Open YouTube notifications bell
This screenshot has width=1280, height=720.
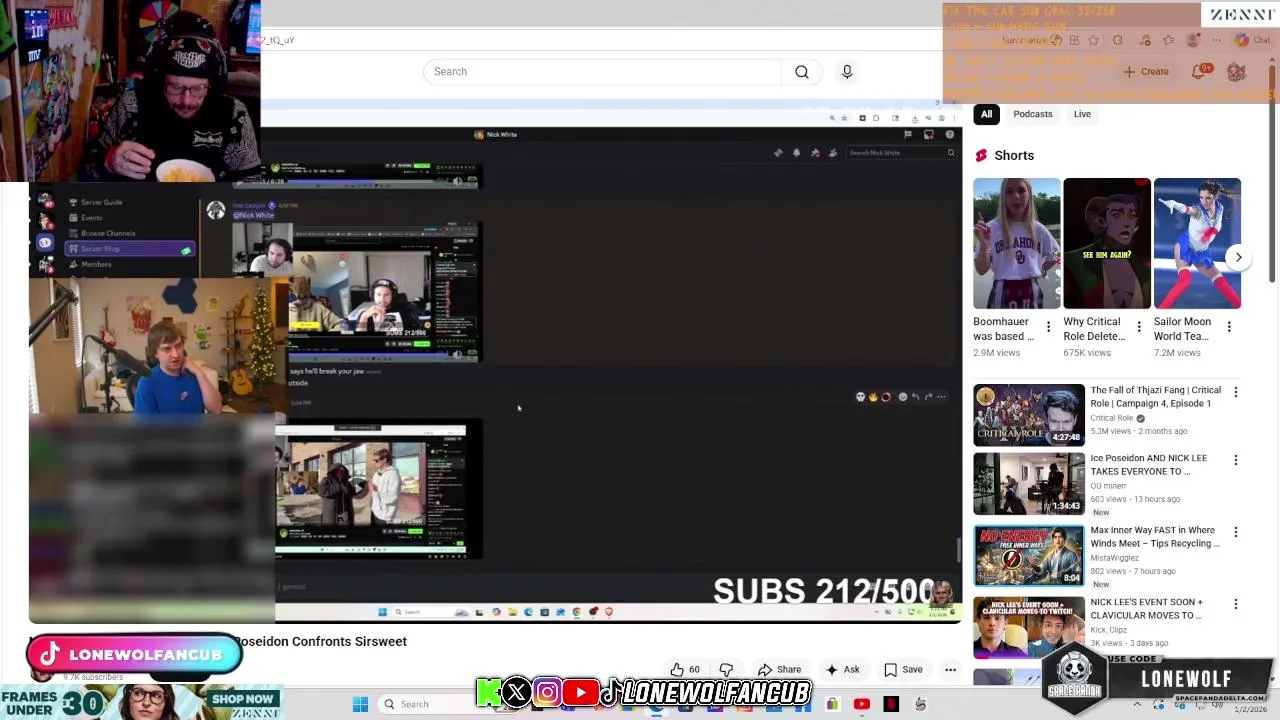[x=1199, y=72]
